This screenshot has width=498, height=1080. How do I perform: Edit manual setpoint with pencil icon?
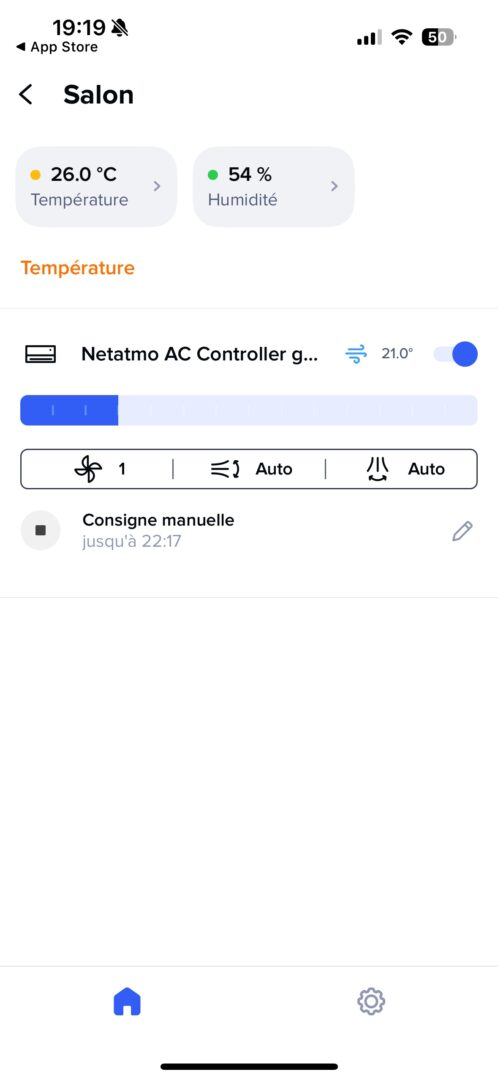pyautogui.click(x=462, y=531)
